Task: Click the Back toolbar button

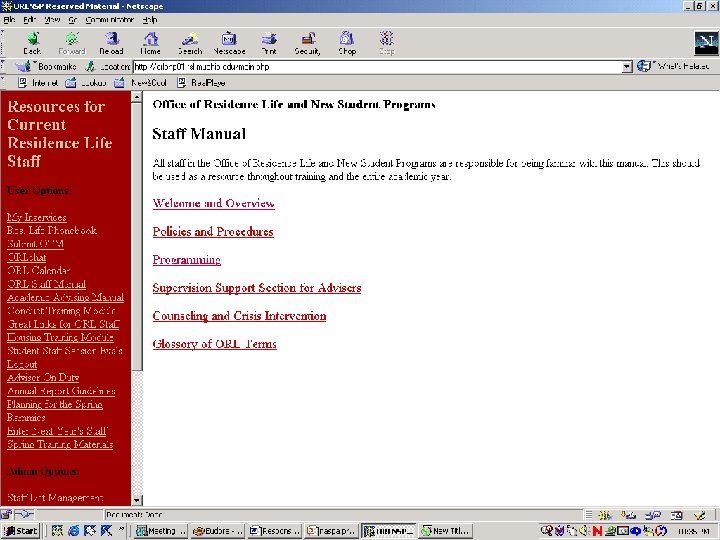Action: tap(32, 44)
